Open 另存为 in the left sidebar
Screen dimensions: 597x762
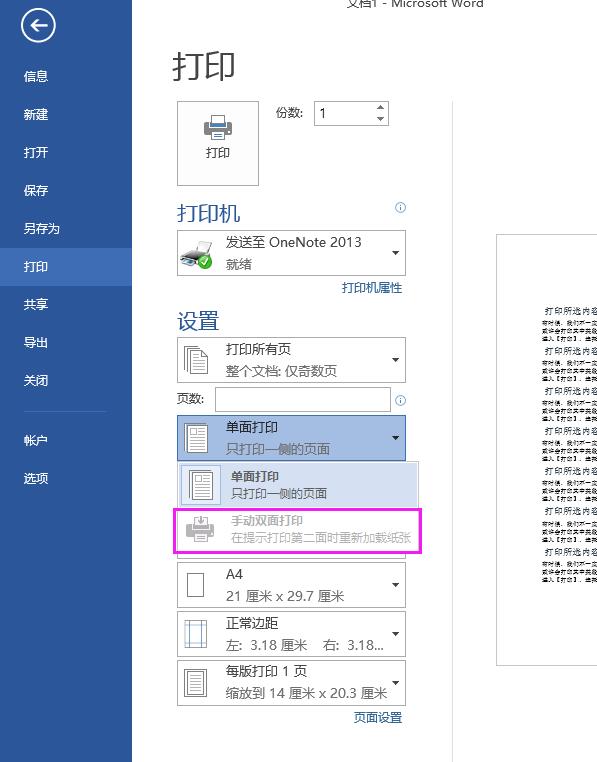(41, 228)
